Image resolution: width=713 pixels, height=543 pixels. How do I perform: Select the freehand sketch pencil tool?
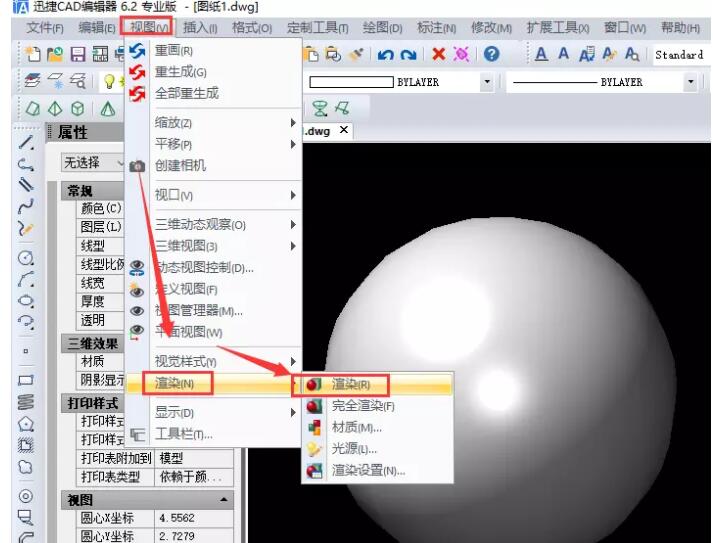coord(26,227)
